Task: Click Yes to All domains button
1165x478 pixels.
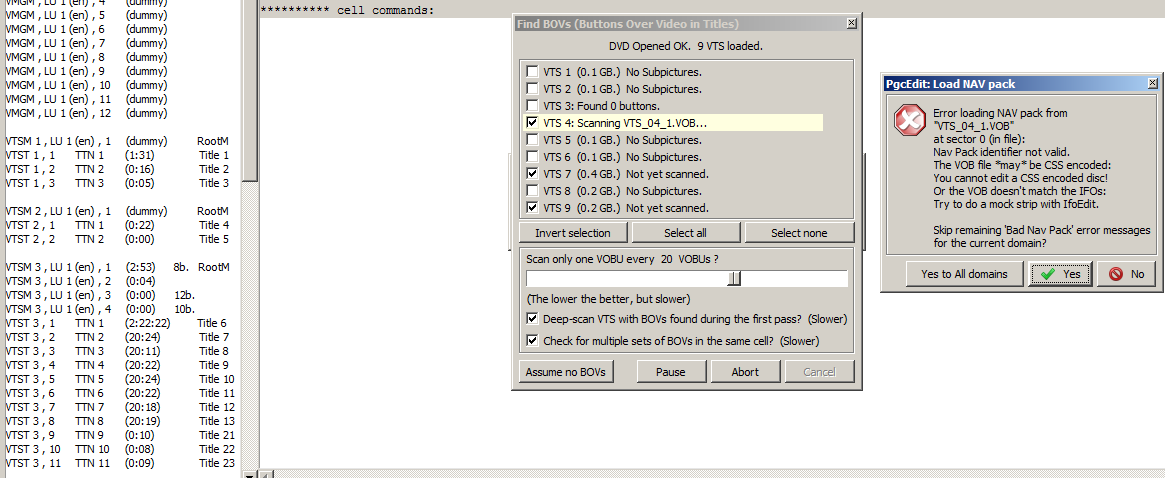Action: (x=964, y=274)
